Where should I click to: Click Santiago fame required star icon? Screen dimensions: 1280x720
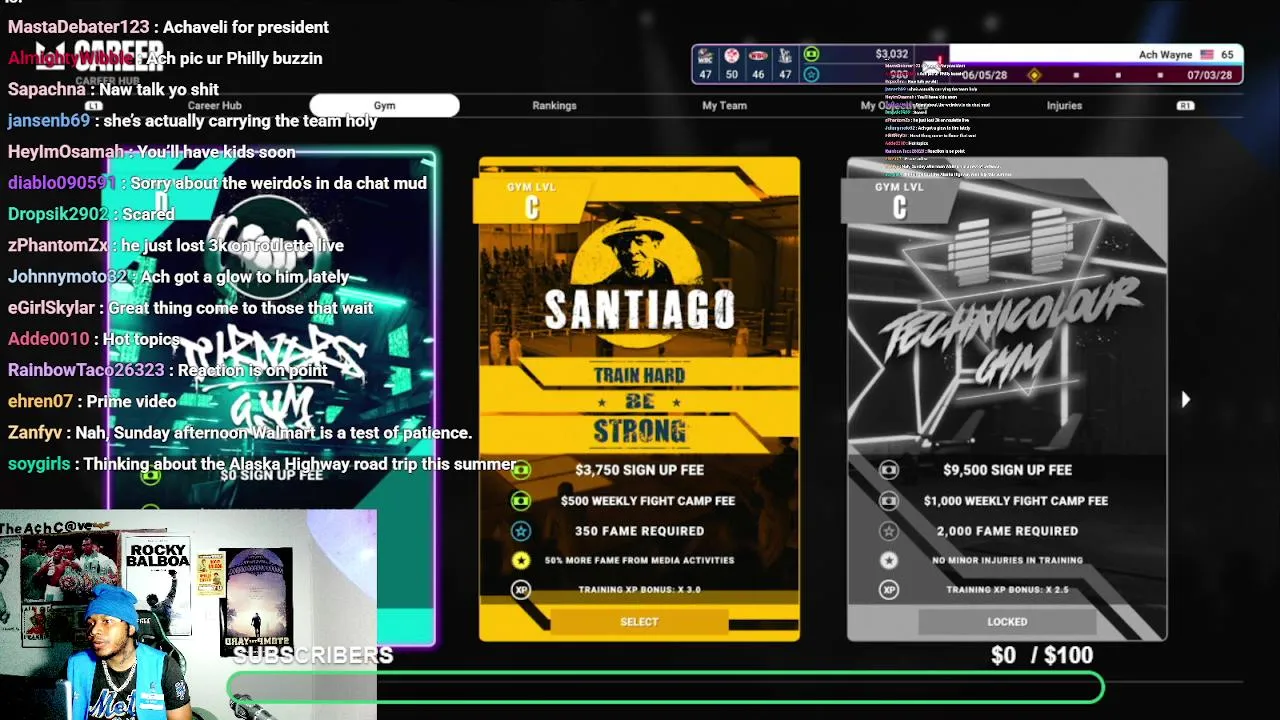pos(521,531)
